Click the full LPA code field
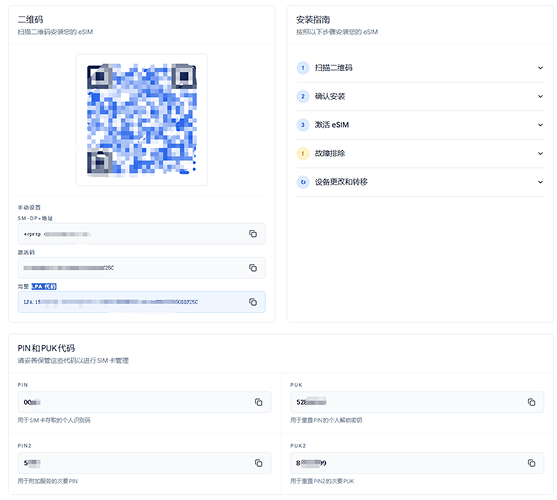The width and height of the screenshot is (557, 500). click(x=142, y=302)
